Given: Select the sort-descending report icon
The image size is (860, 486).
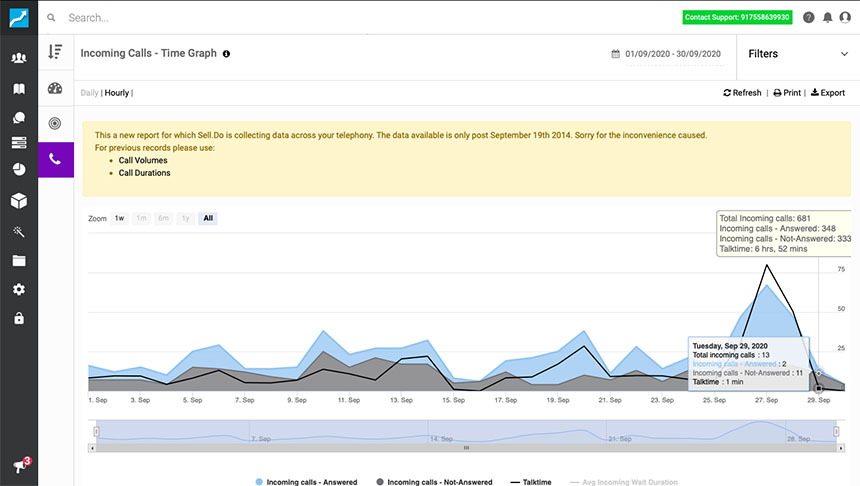Looking at the screenshot, I should (55, 52).
